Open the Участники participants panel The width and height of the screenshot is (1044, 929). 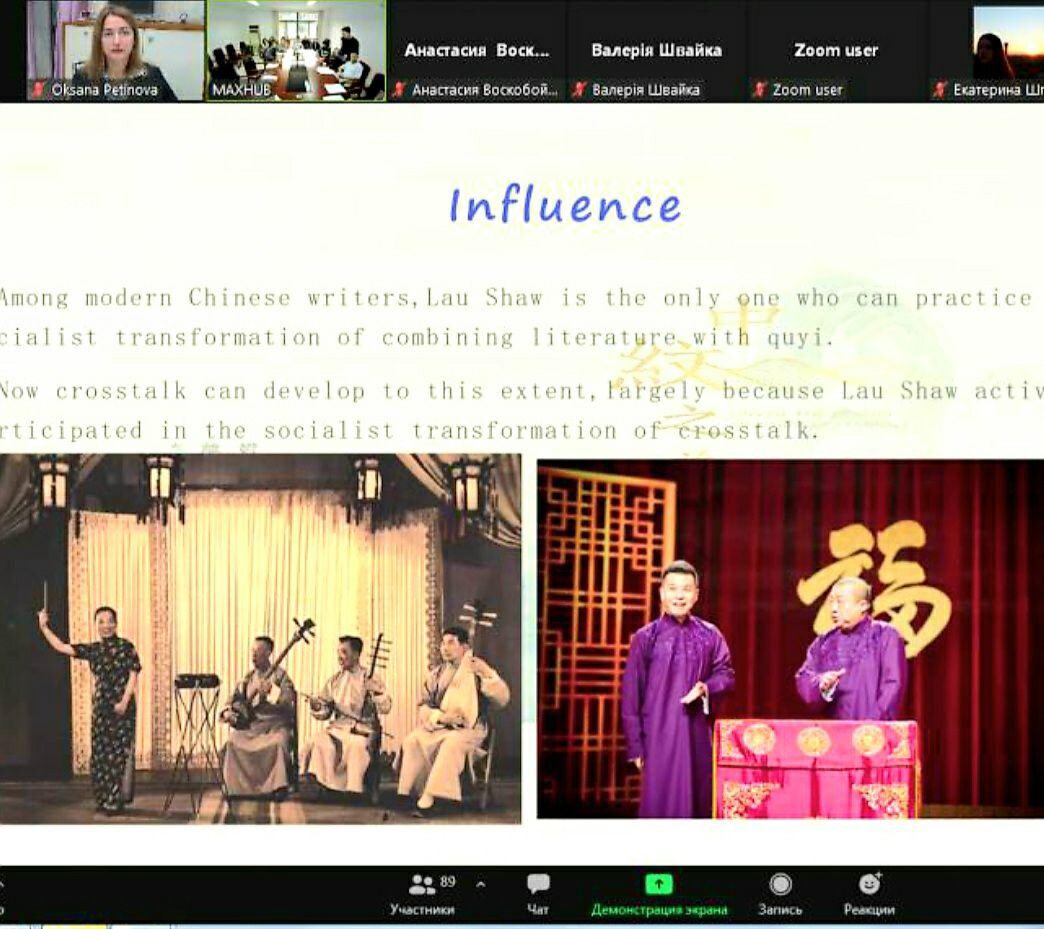(422, 894)
